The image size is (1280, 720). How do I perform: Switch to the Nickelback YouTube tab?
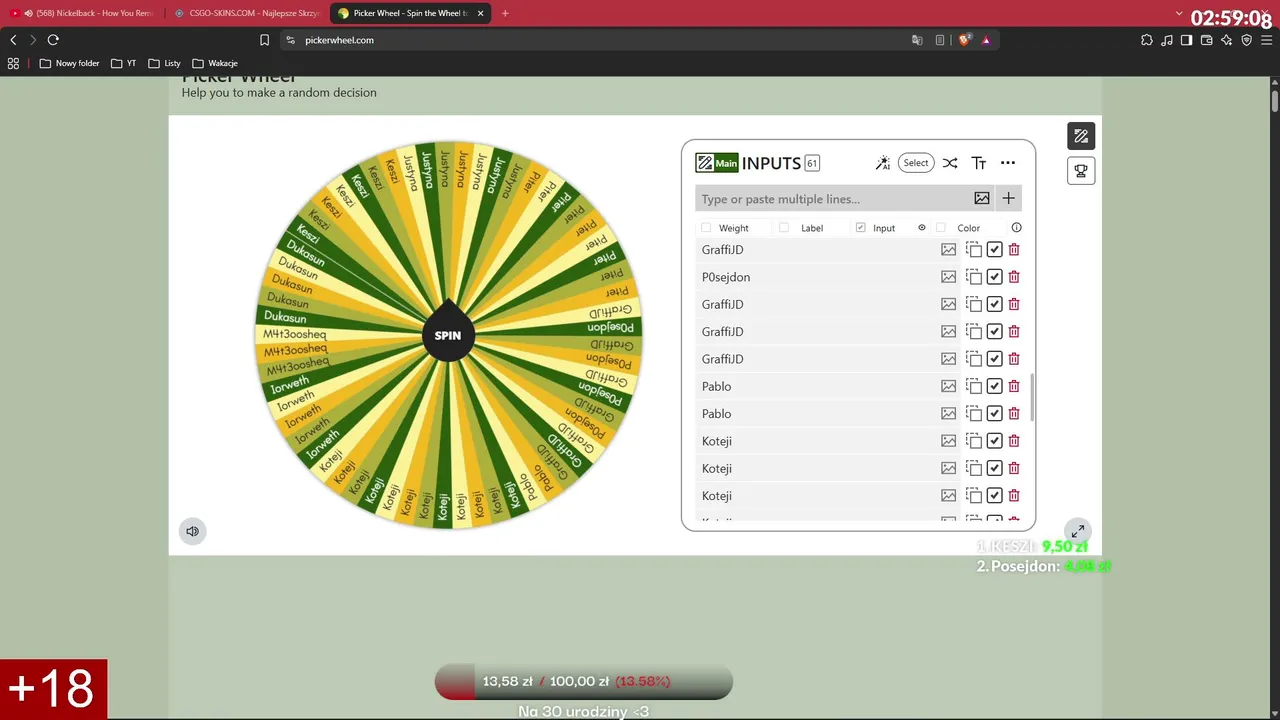pyautogui.click(x=82, y=13)
